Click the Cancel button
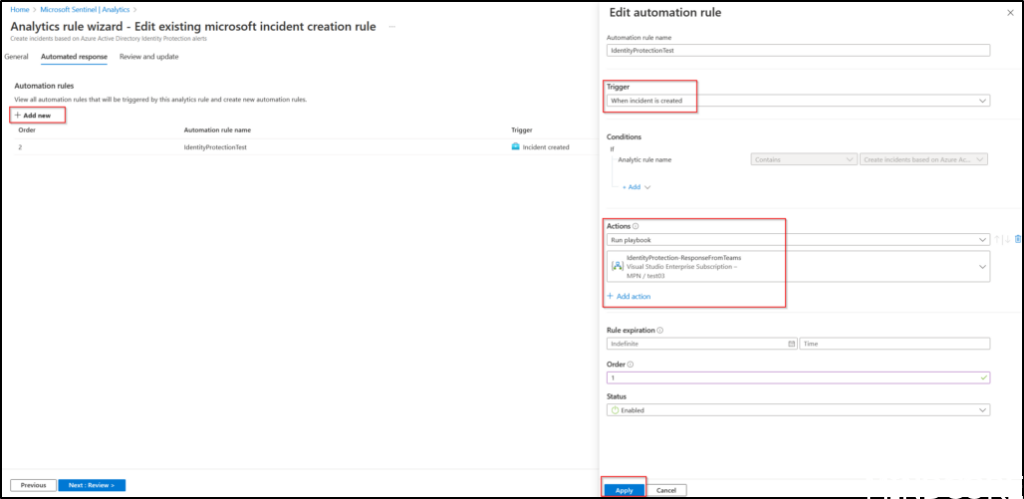The width and height of the screenshot is (1024, 499). point(666,490)
